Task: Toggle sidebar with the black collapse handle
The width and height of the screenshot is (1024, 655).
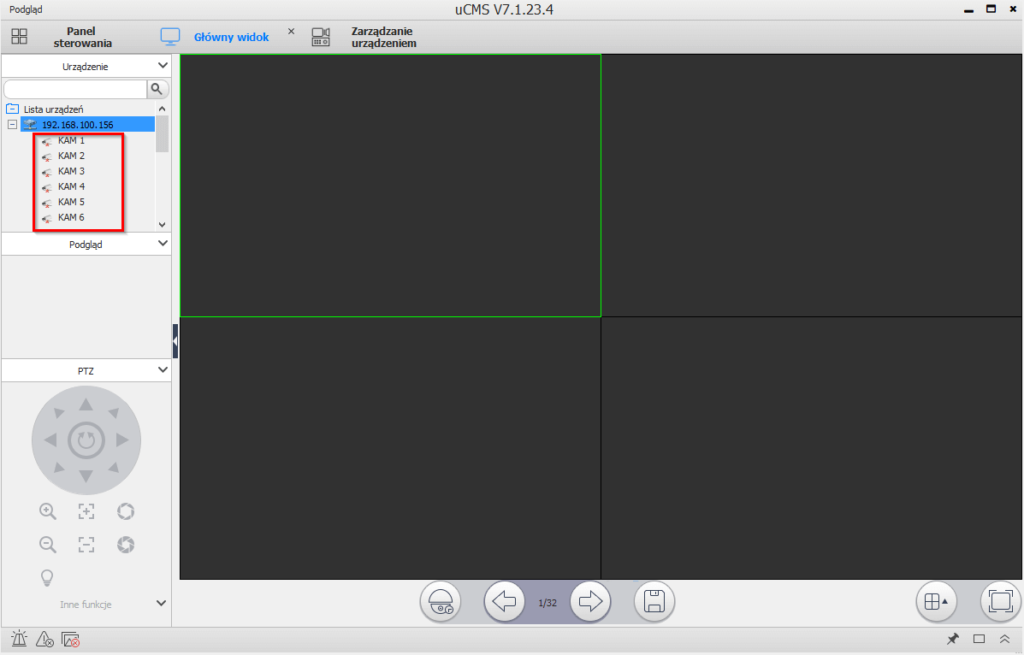Action: pyautogui.click(x=175, y=341)
